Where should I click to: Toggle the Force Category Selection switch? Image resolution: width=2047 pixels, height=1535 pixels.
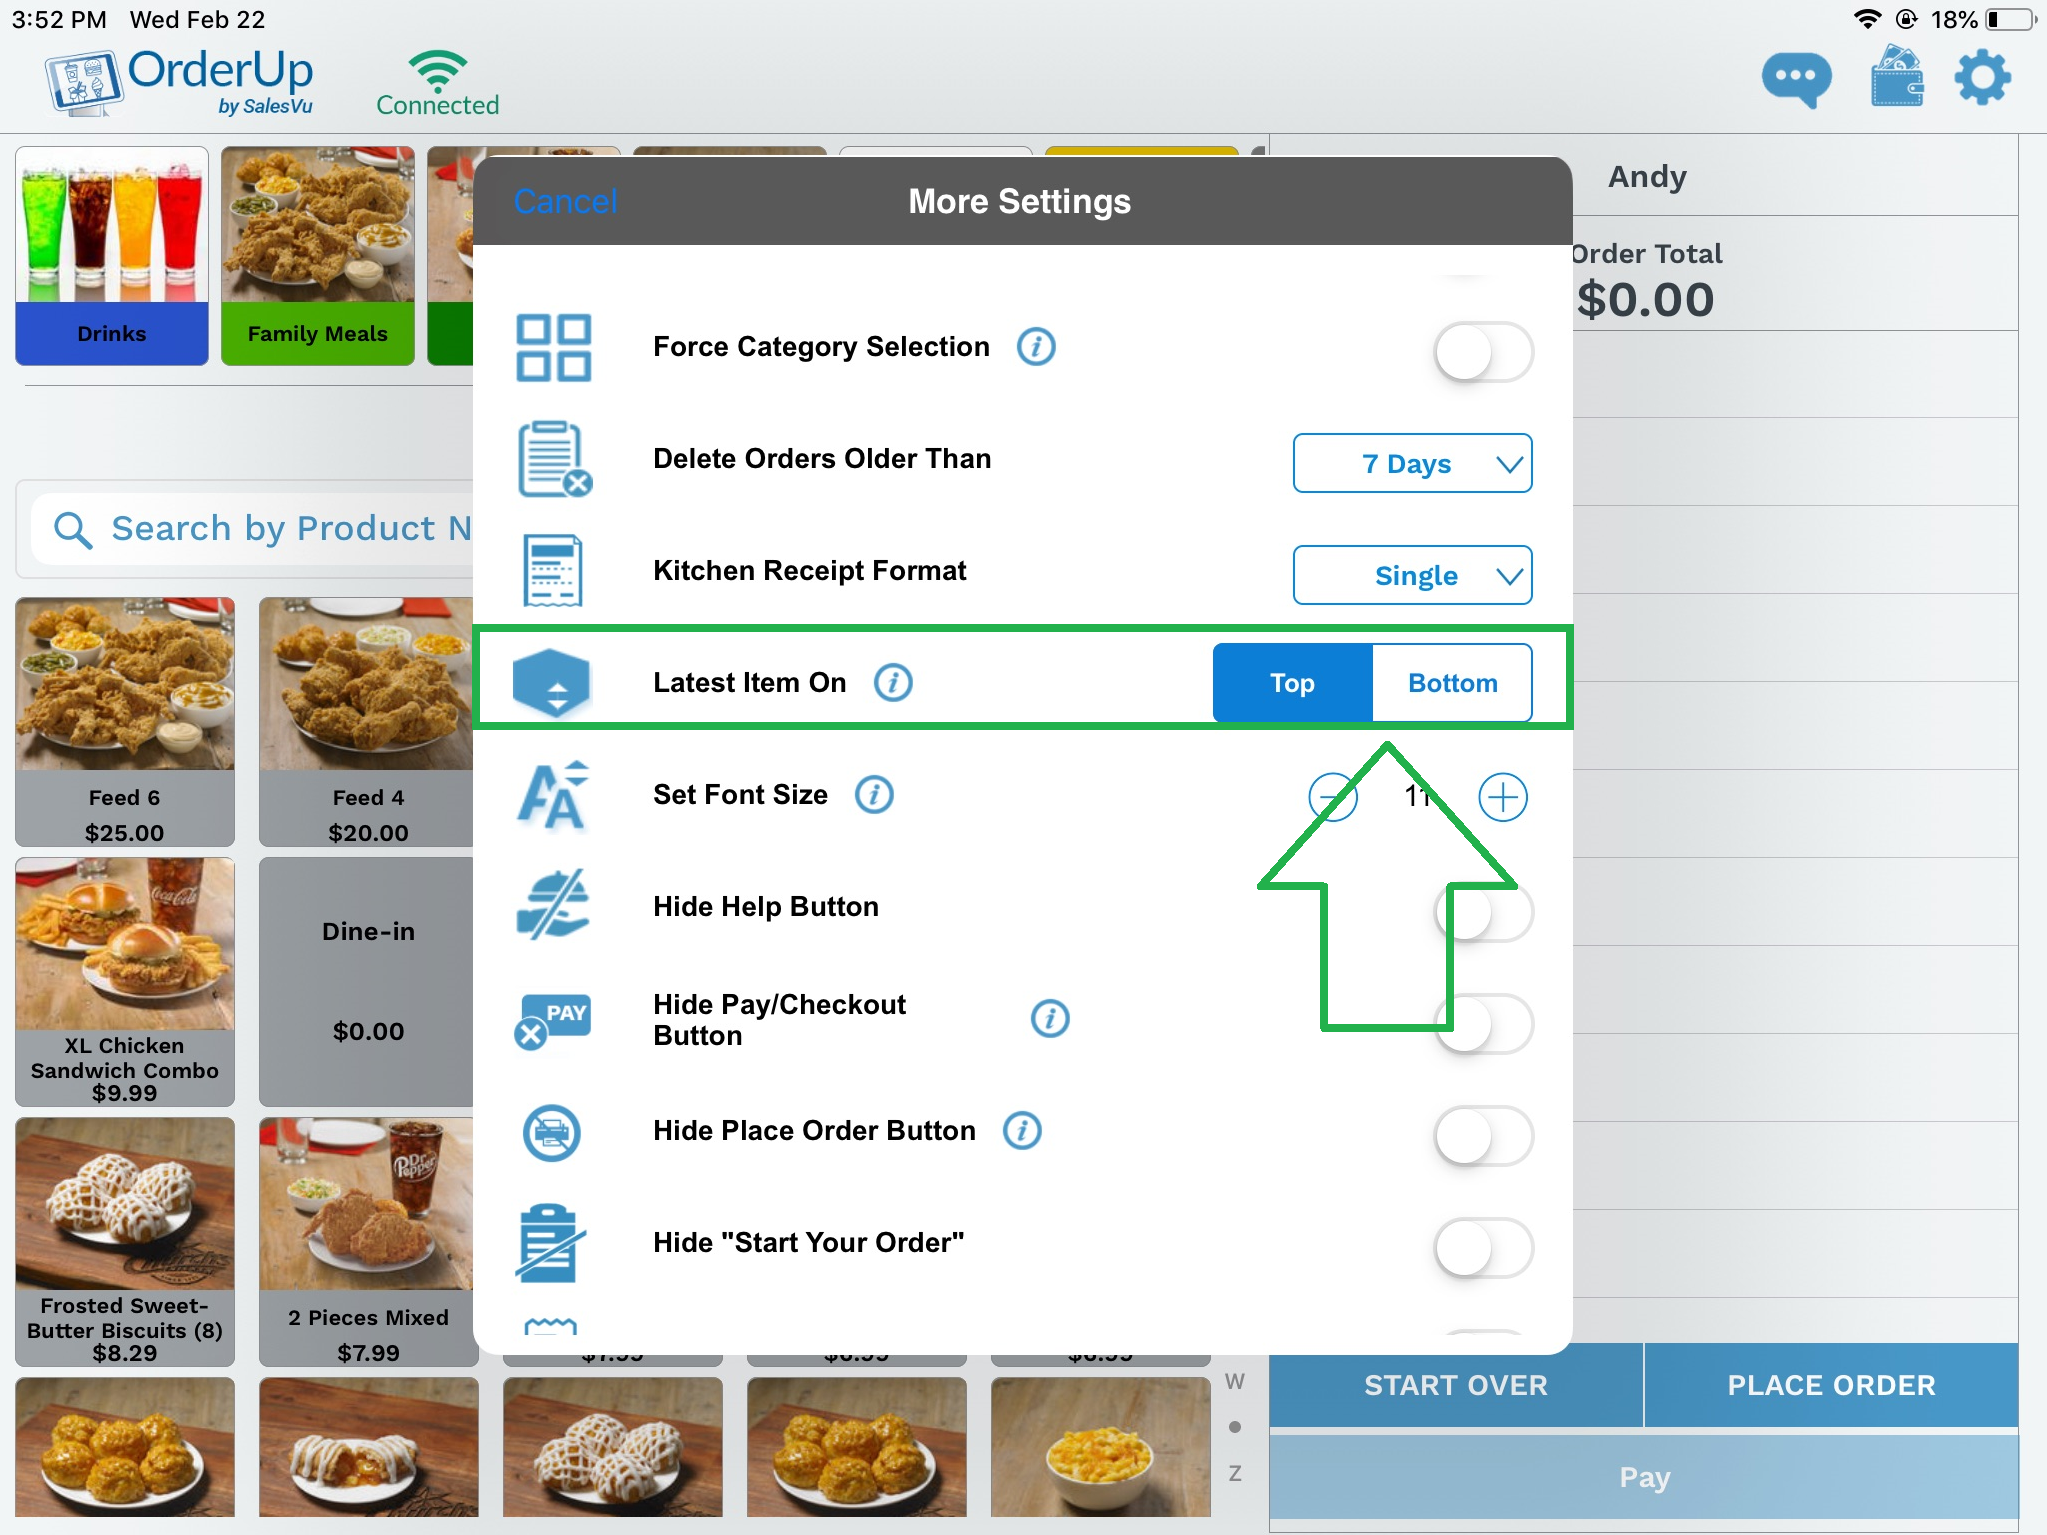pyautogui.click(x=1476, y=345)
